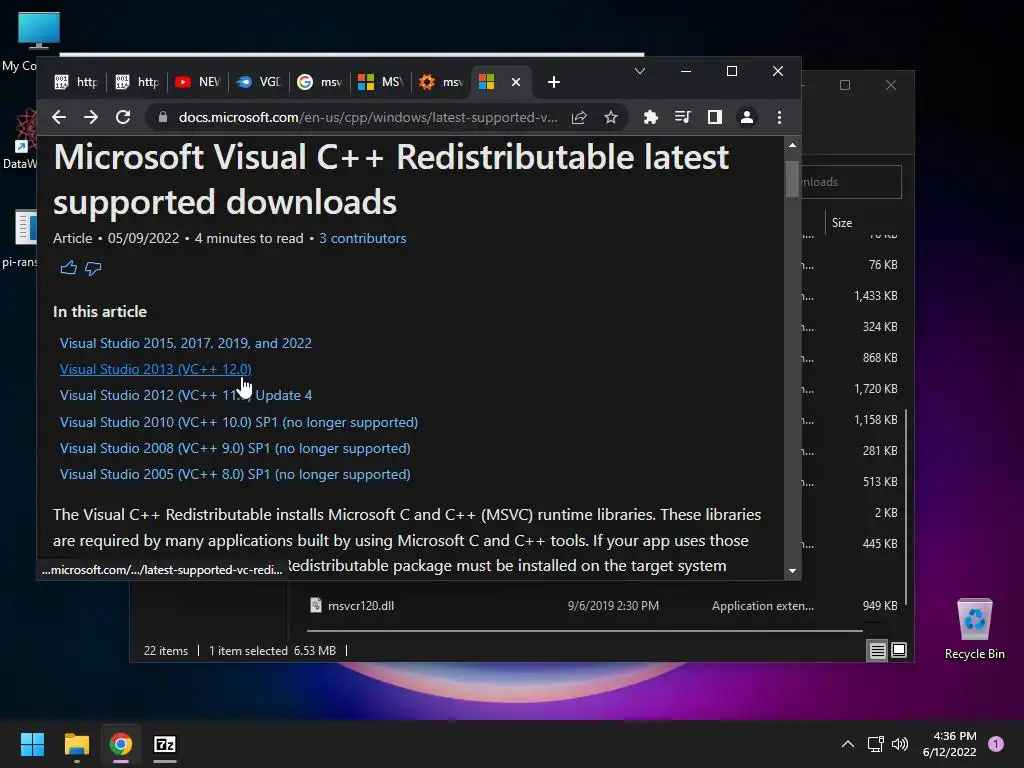The image size is (1024, 768).
Task: Open network settings from the tray
Action: click(875, 744)
